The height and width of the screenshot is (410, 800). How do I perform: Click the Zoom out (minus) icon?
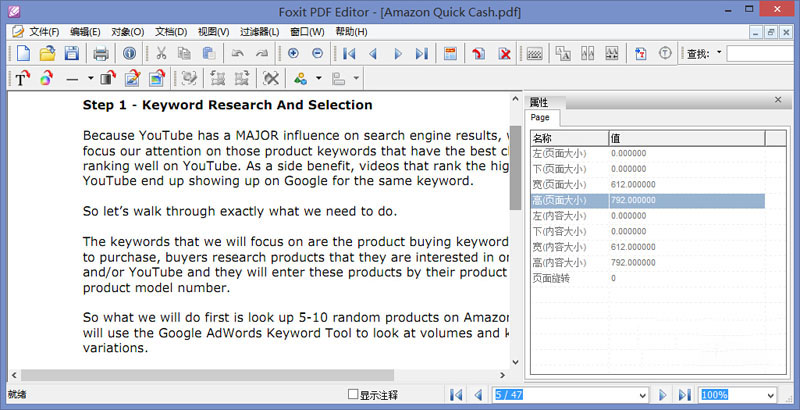tap(318, 53)
